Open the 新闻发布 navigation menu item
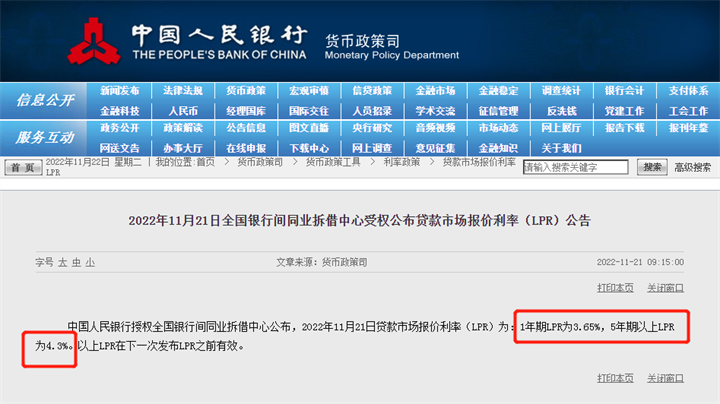Image resolution: width=720 pixels, height=404 pixels. 120,91
